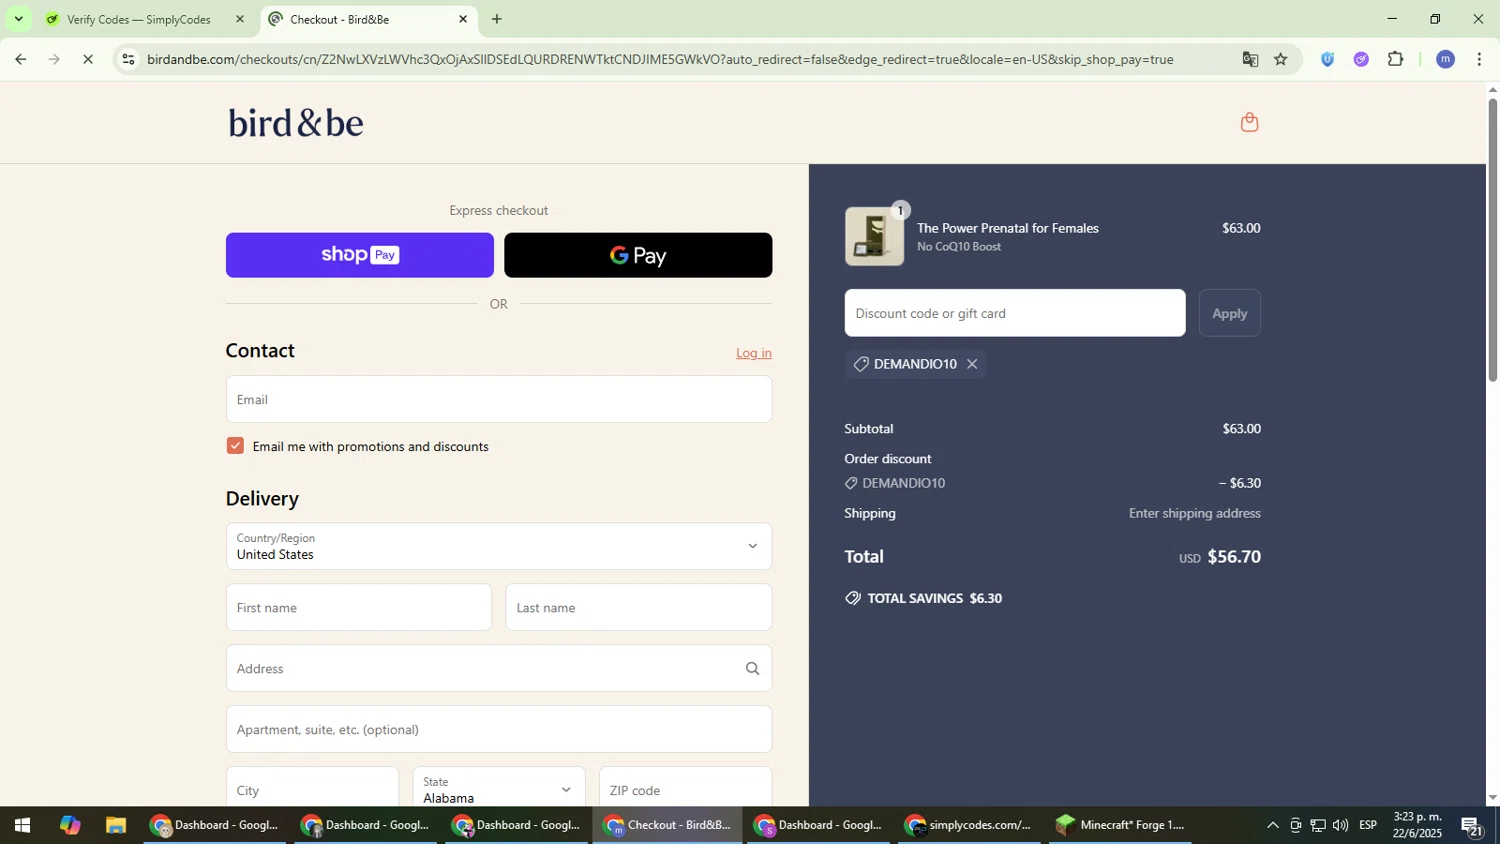The height and width of the screenshot is (844, 1500).
Task: Pay with Google Pay button
Action: coord(638,255)
